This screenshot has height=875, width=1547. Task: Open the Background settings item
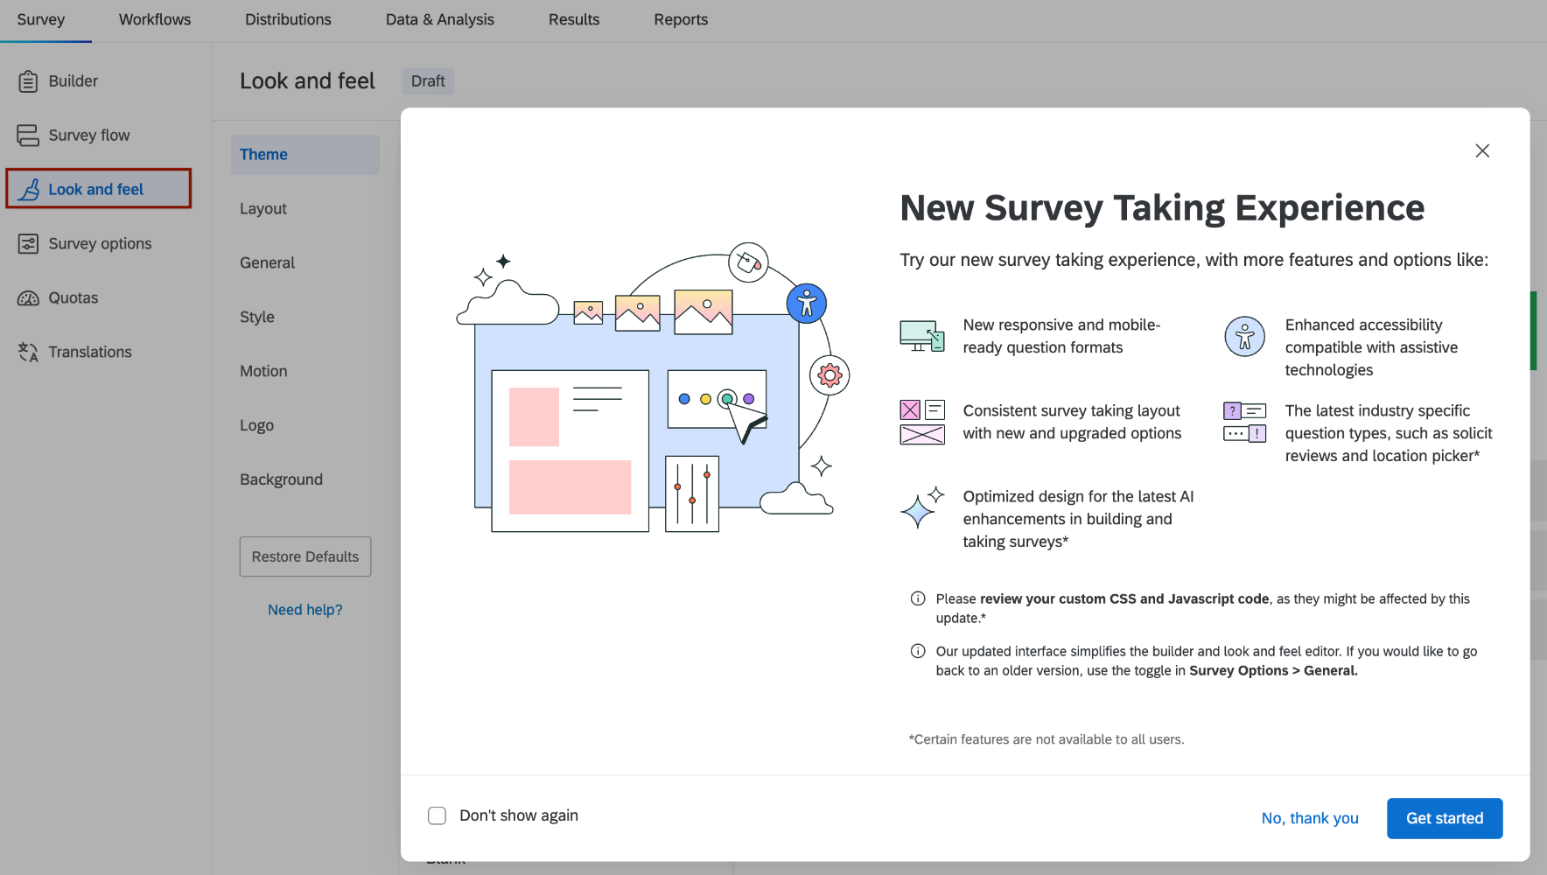(x=281, y=479)
